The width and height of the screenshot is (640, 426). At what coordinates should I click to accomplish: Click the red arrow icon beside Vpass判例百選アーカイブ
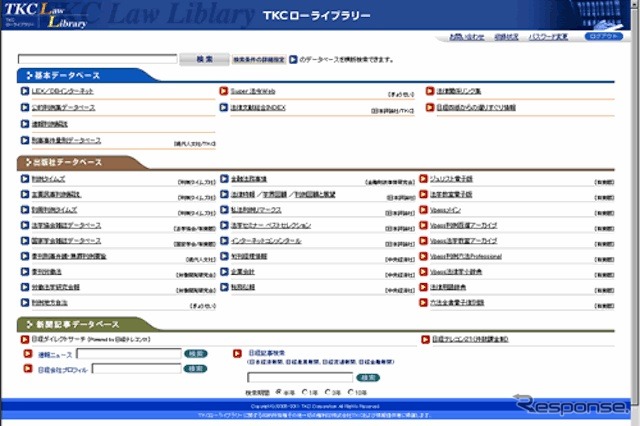click(424, 225)
